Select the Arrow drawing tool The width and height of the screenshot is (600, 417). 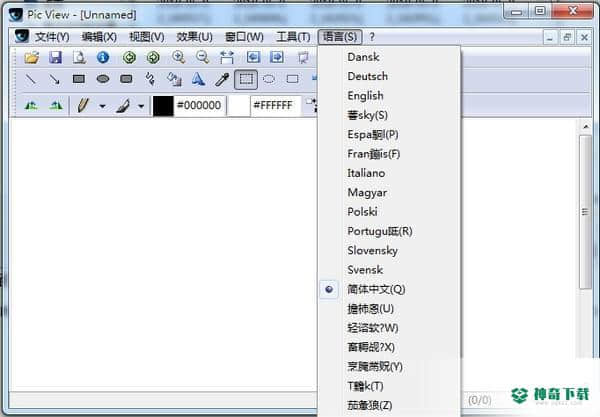pos(55,79)
